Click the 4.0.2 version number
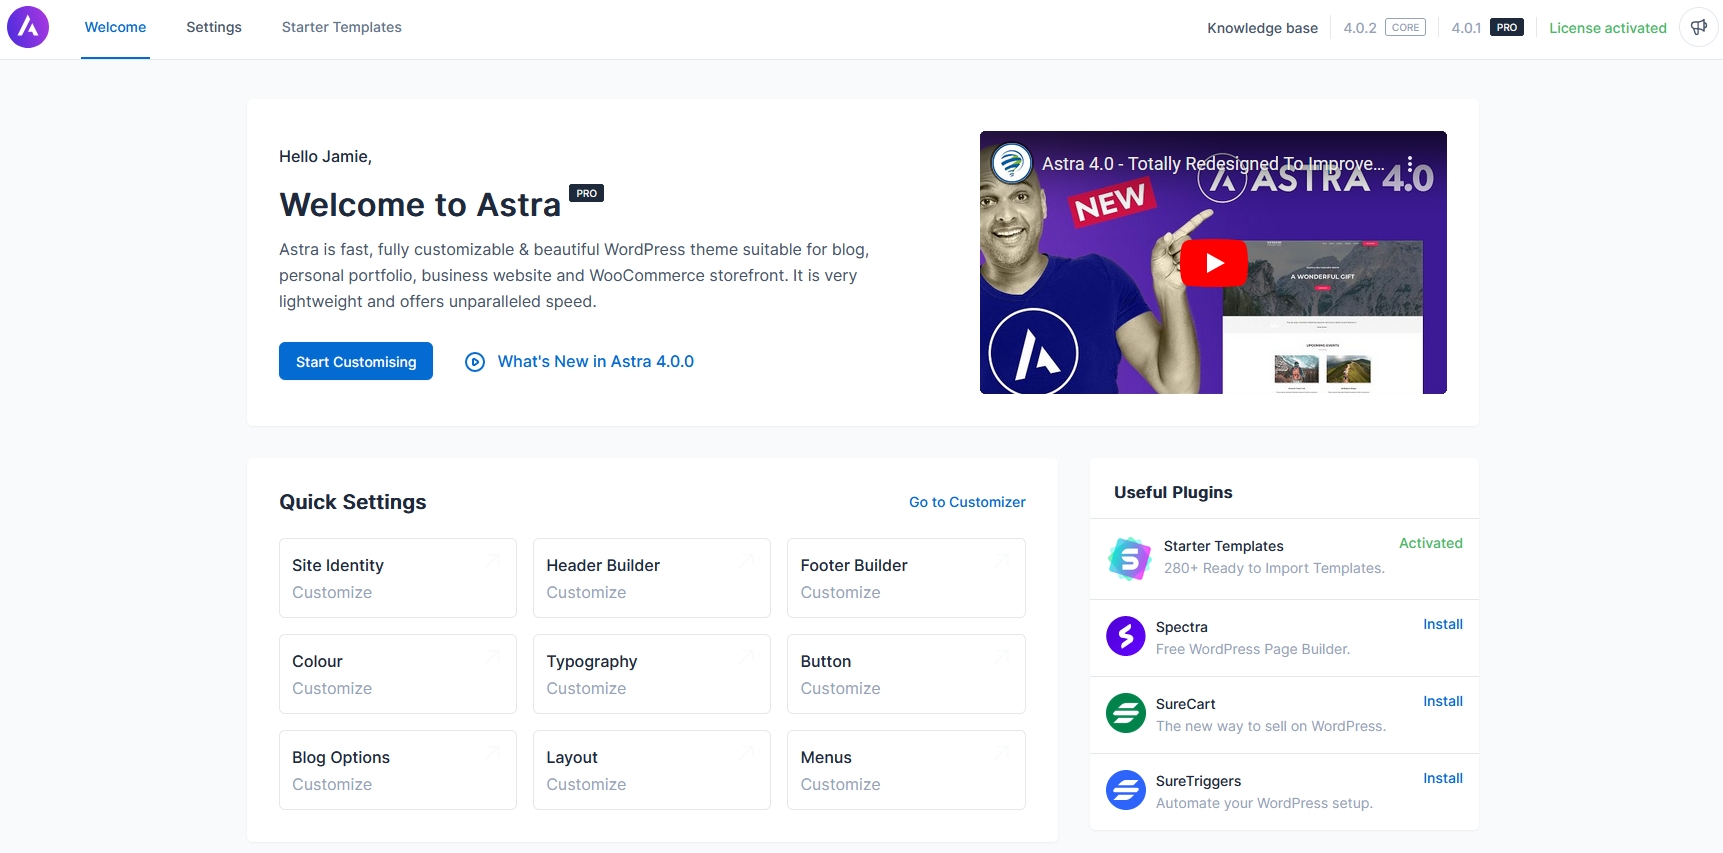The width and height of the screenshot is (1723, 853). [x=1360, y=28]
